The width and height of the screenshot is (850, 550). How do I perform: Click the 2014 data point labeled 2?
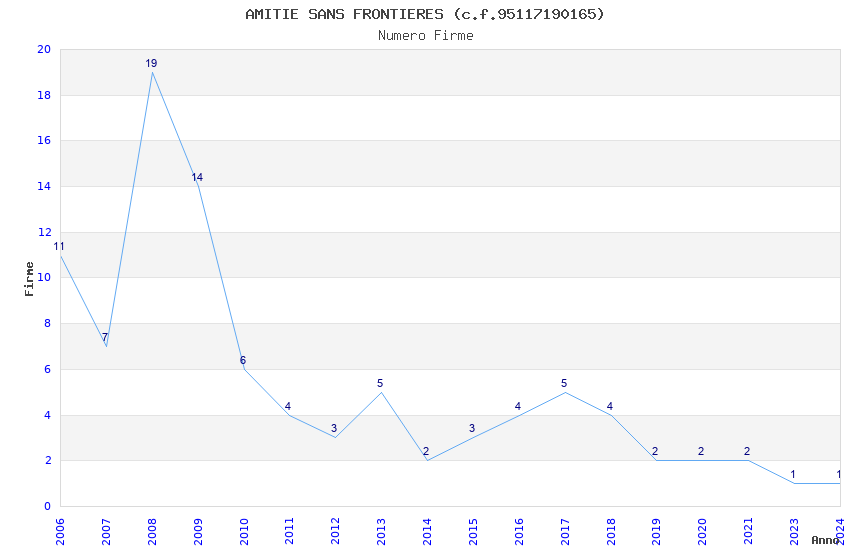426,451
